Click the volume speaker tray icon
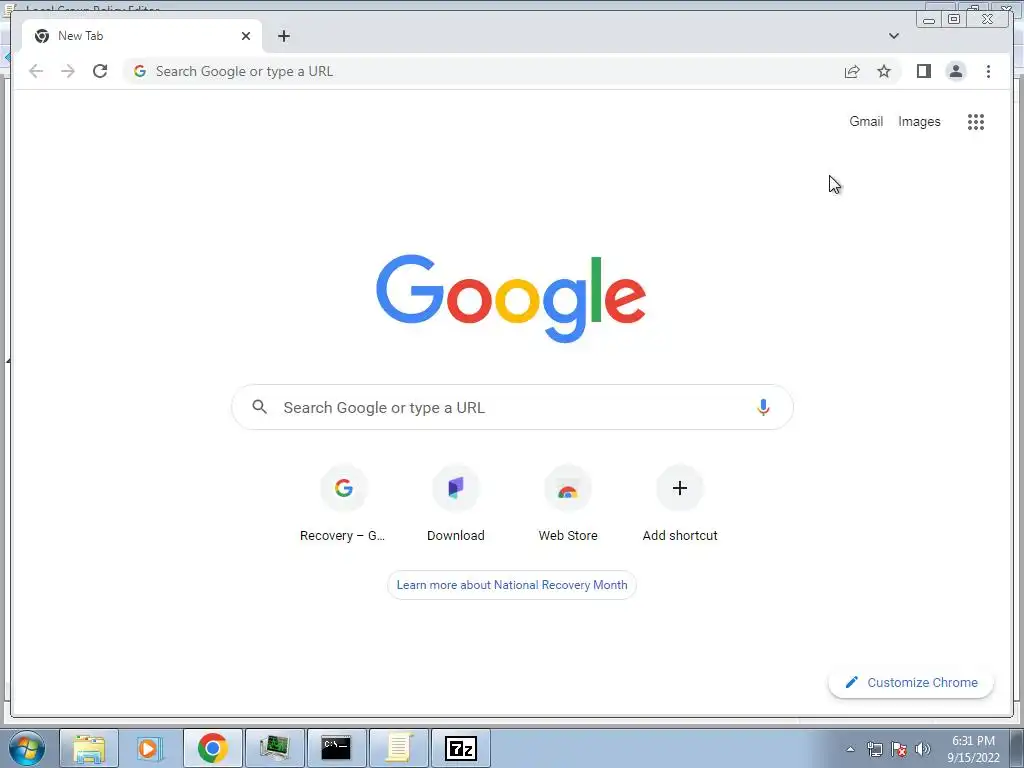 pos(923,749)
